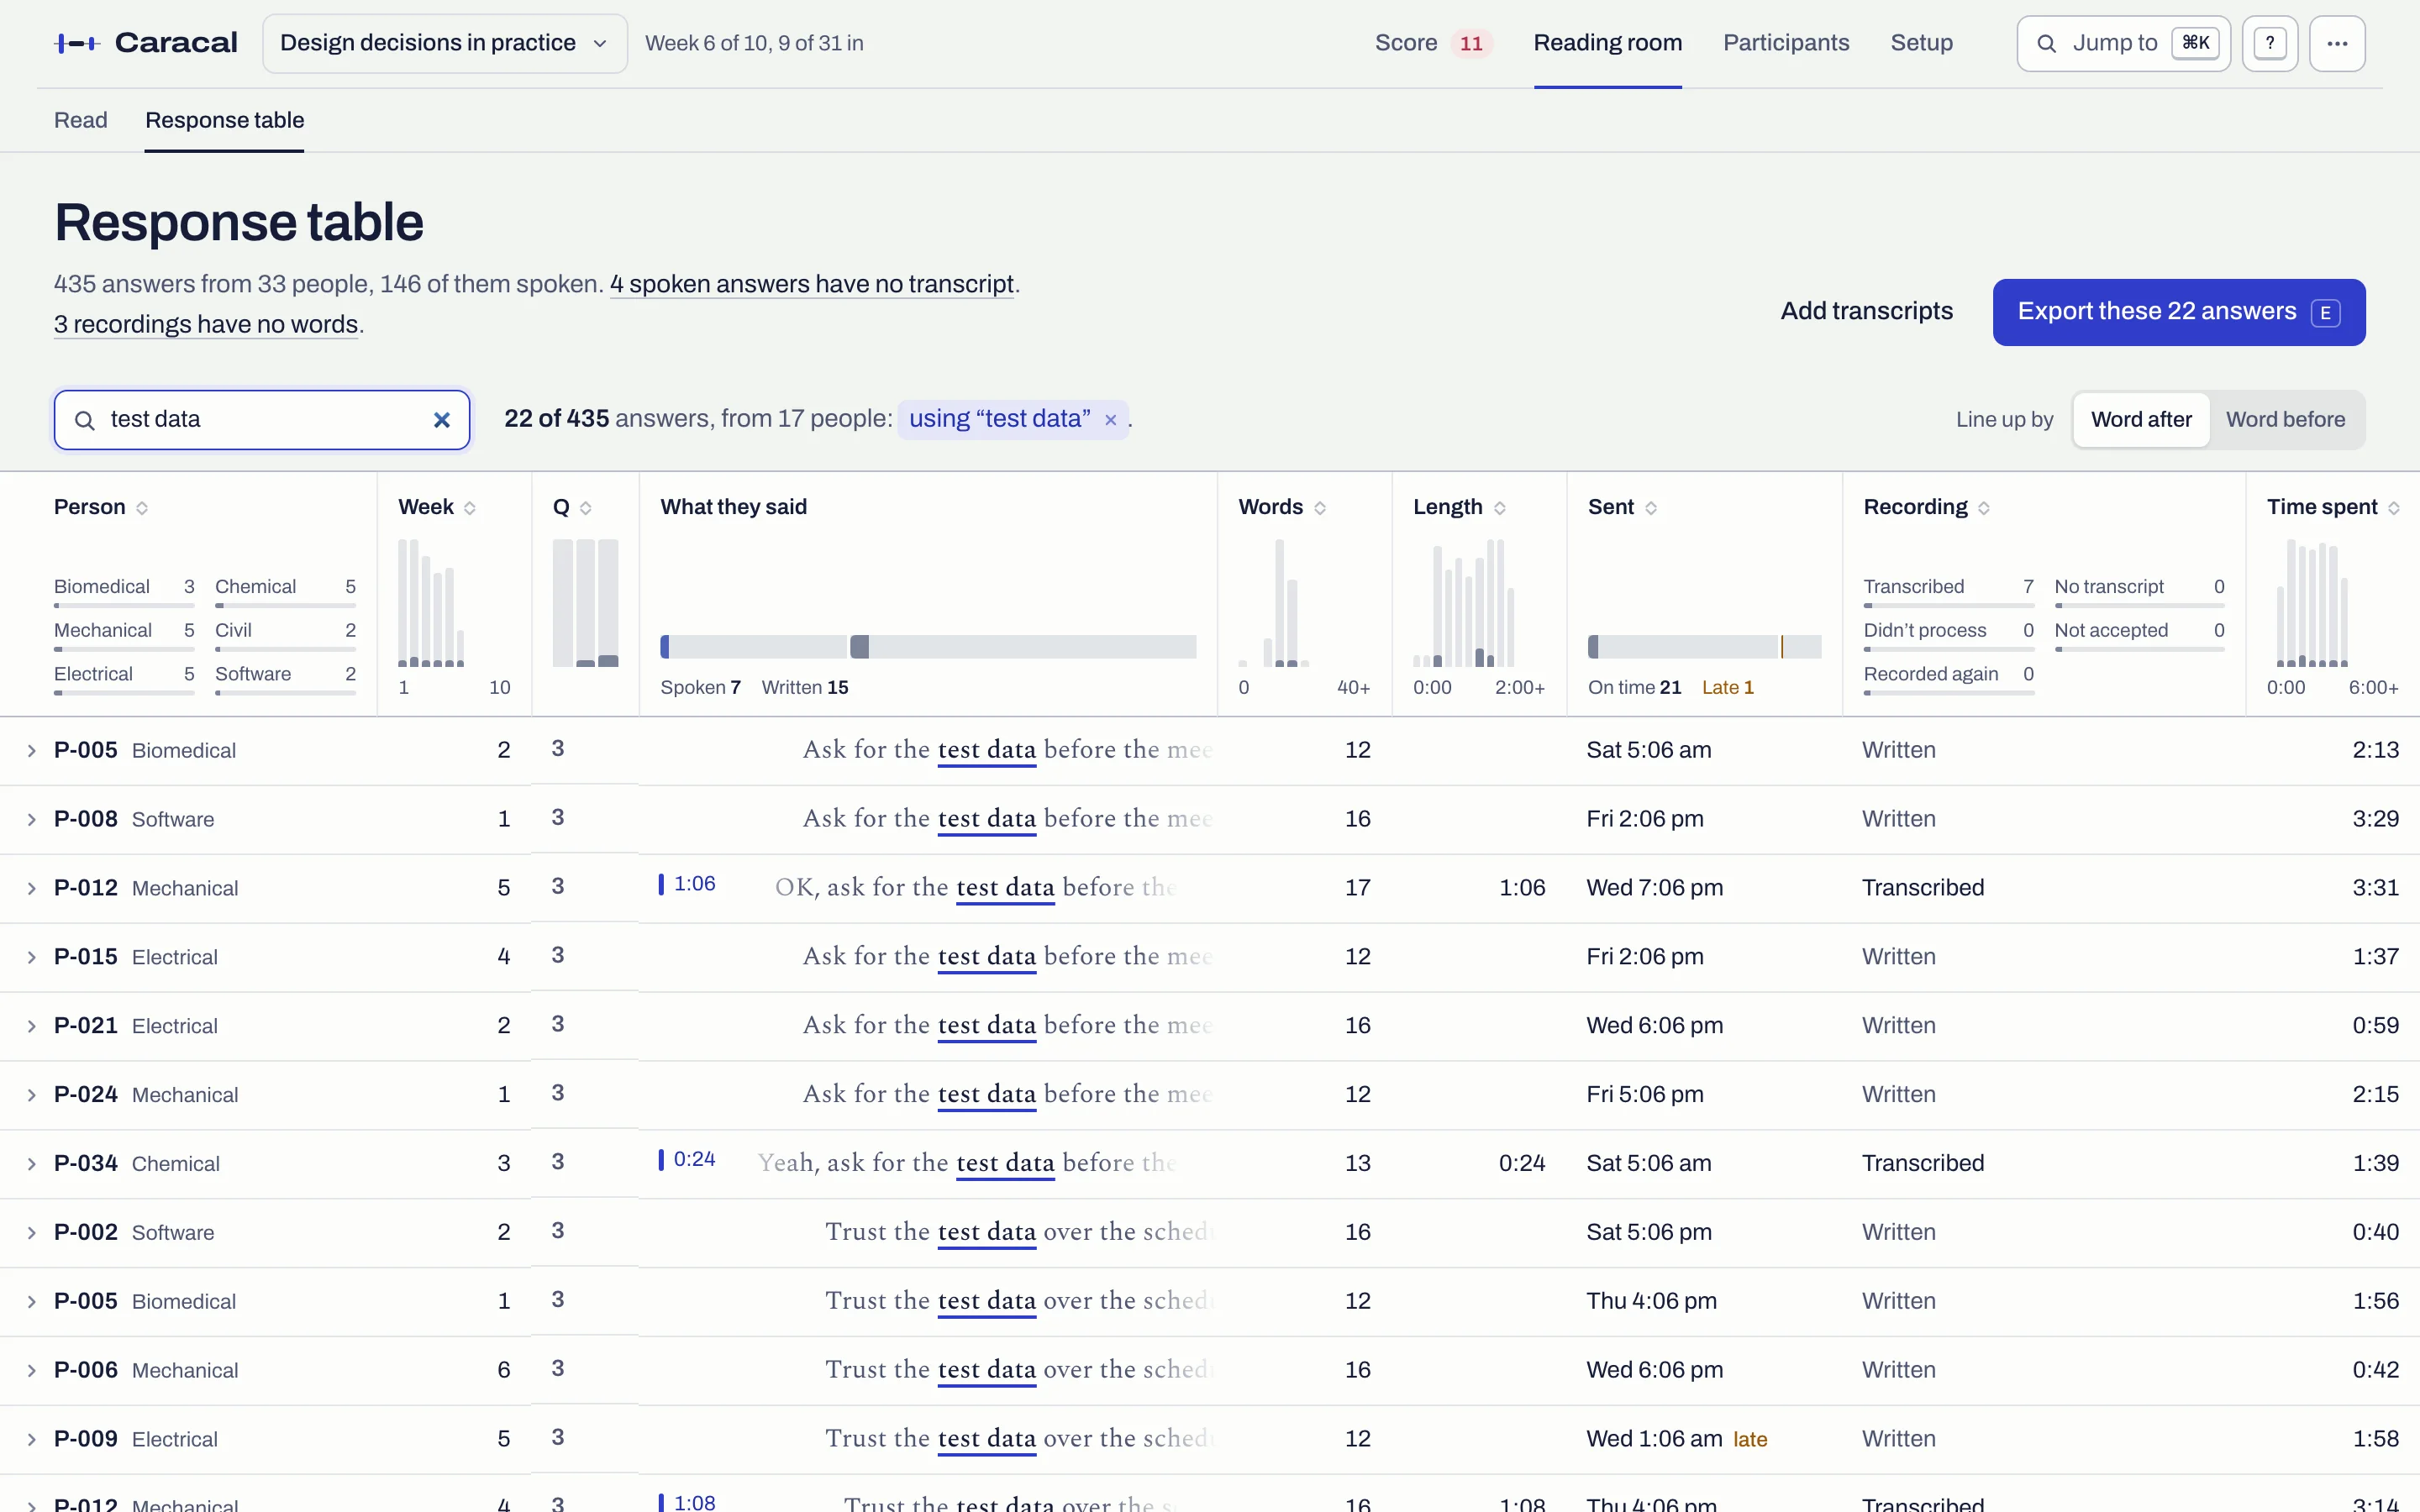Viewport: 2420px width, 1512px height.
Task: Expand the P-005 Biomedical week 1 row
Action: [32, 1302]
